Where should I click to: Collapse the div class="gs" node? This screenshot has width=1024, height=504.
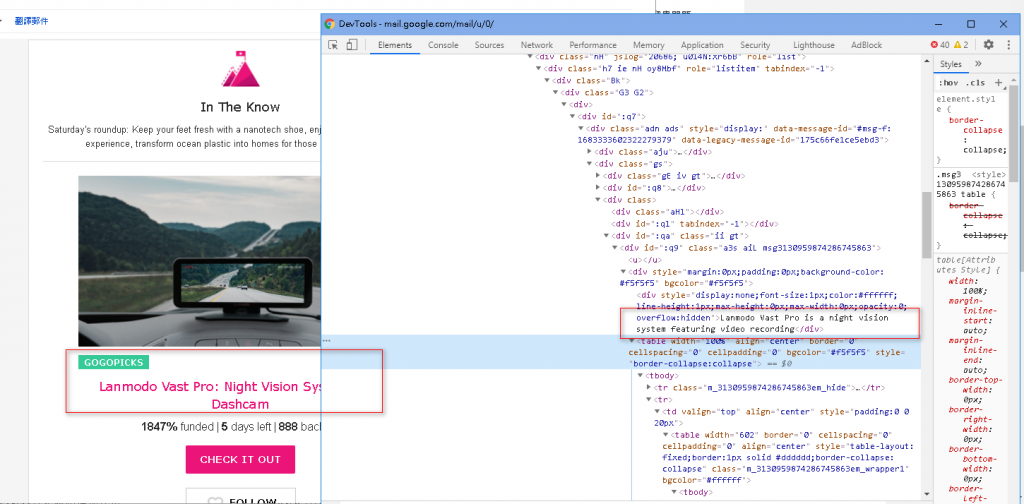click(589, 164)
